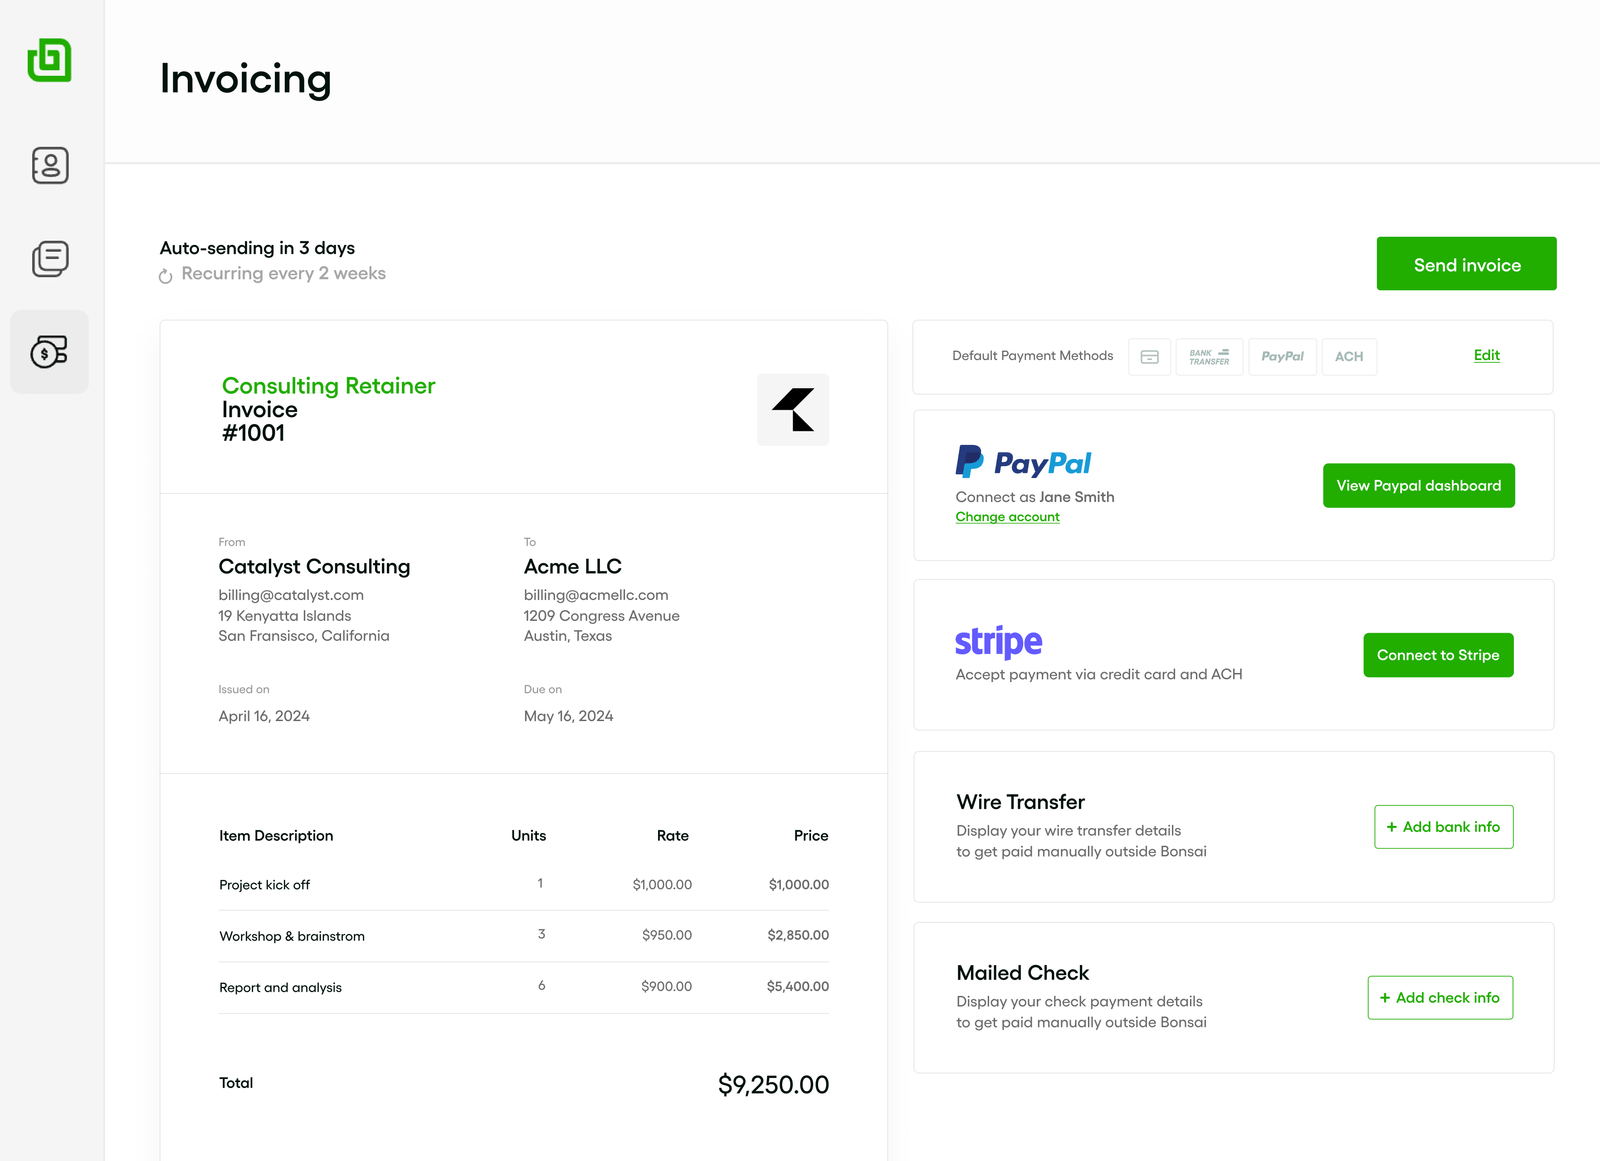Open the payments section in the sidebar
This screenshot has height=1161, width=1600.
point(49,351)
